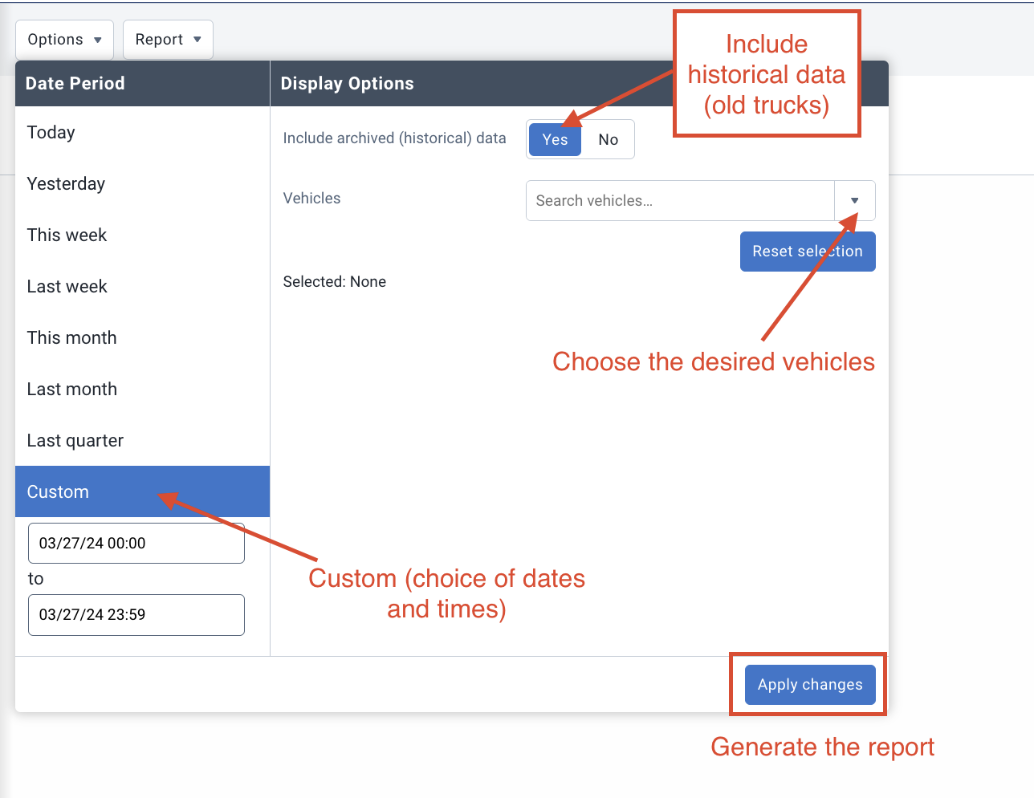
Task: Click the Report caret arrow icon
Action: click(197, 40)
